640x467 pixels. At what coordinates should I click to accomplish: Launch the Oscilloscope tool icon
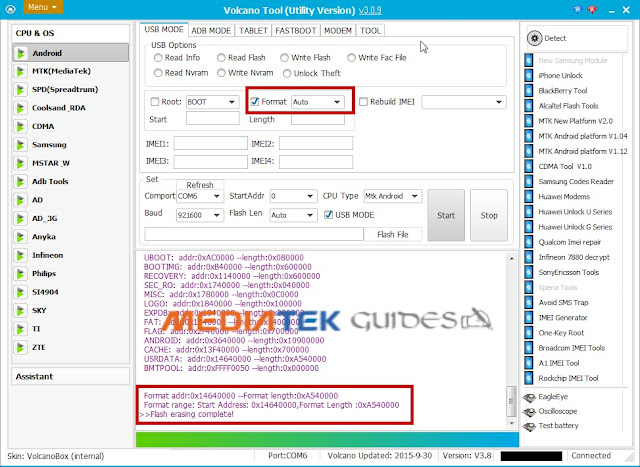[x=529, y=411]
